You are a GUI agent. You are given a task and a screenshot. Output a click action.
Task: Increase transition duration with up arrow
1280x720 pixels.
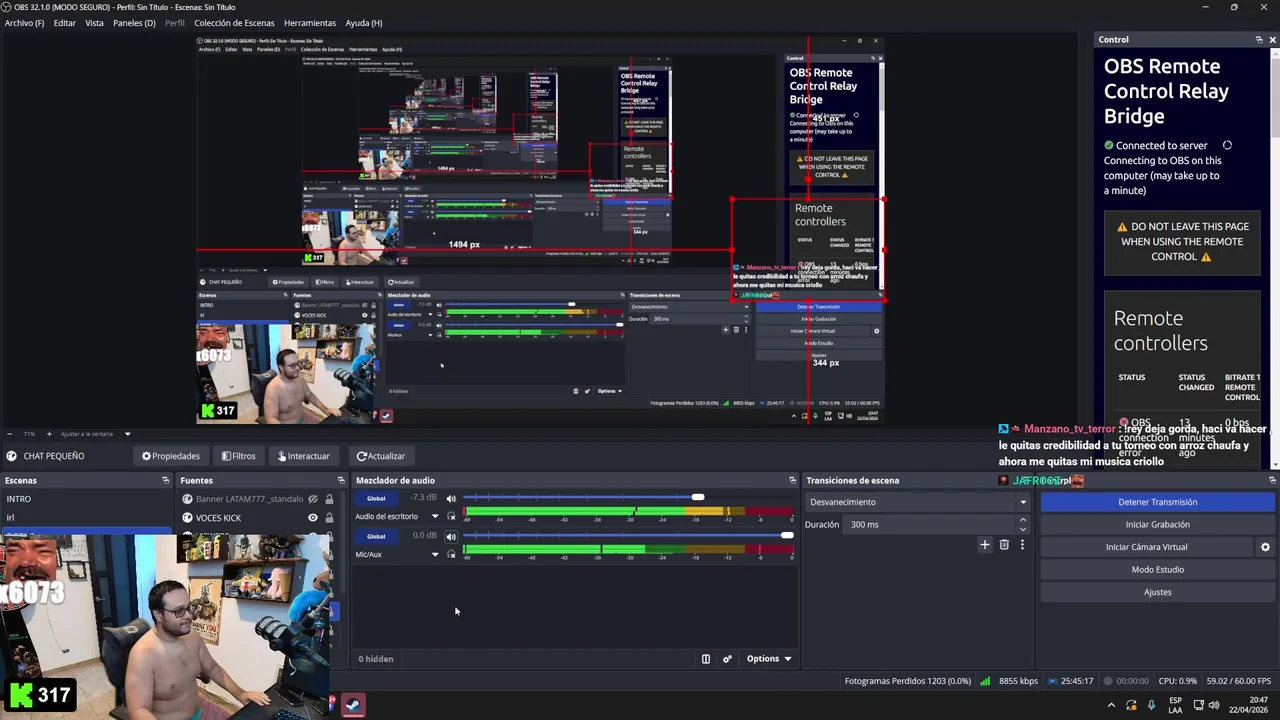click(1022, 520)
